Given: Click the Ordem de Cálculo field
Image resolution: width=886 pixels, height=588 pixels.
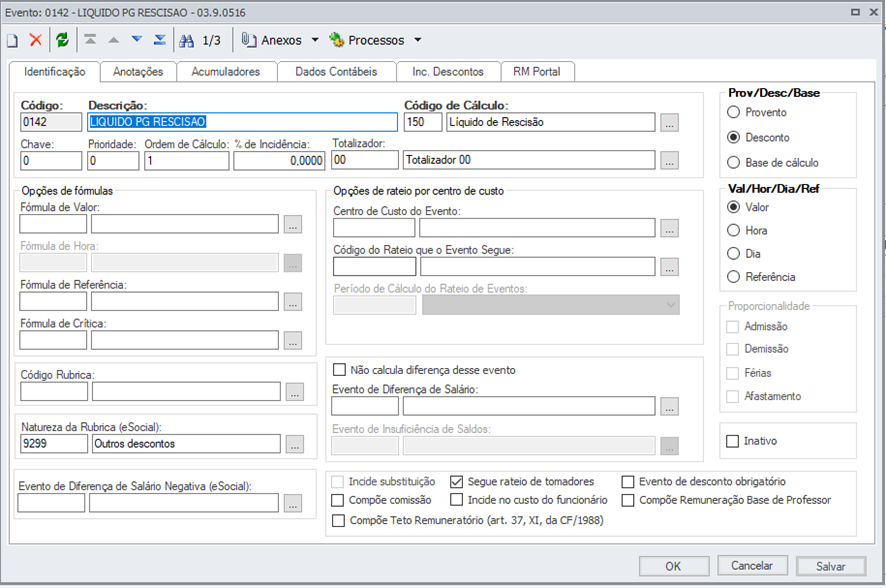Looking at the screenshot, I should point(186,160).
